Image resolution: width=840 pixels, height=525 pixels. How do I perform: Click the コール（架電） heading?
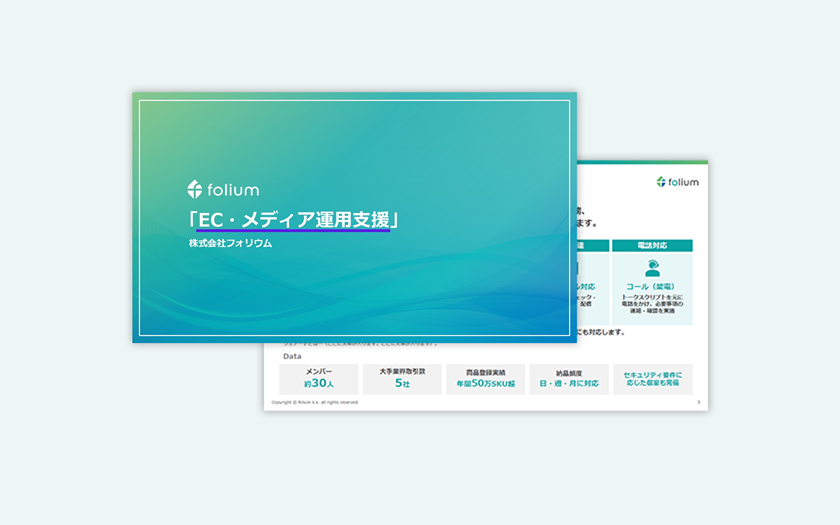click(x=652, y=287)
